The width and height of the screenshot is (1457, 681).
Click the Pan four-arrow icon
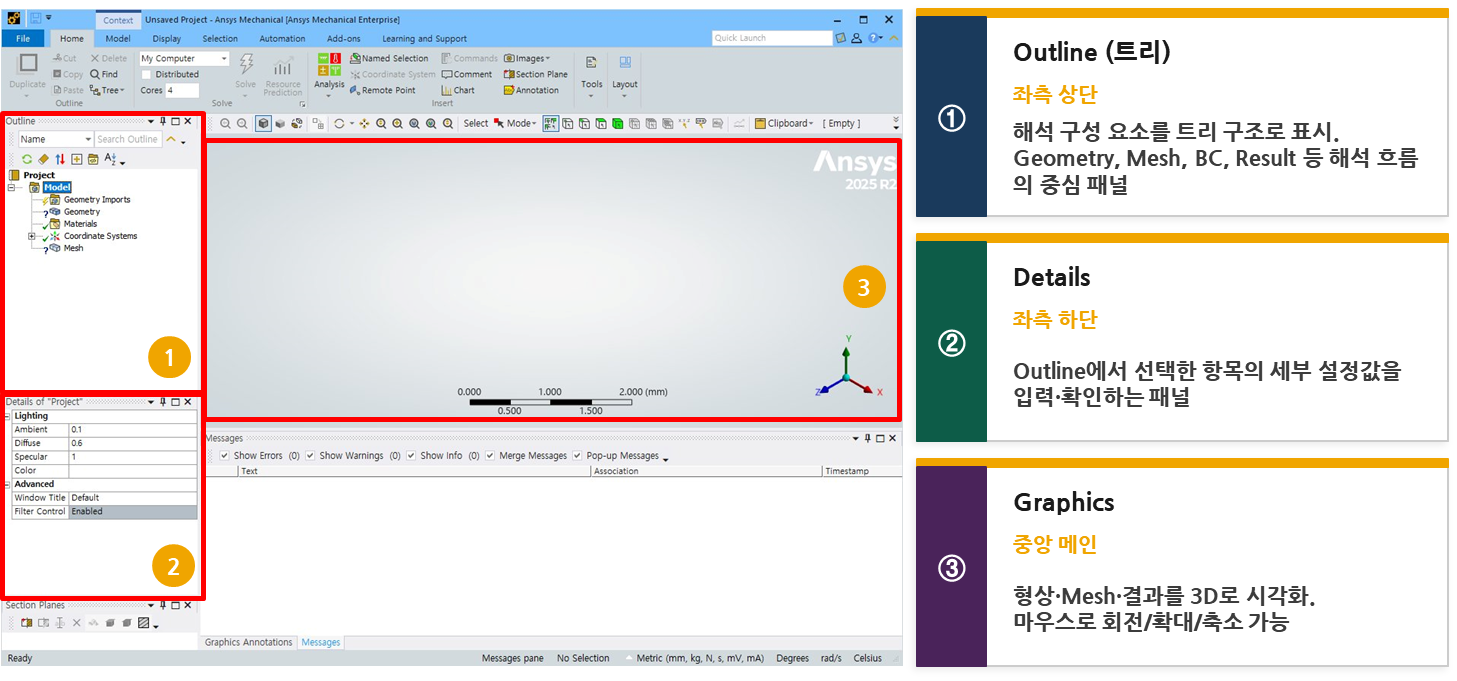coord(364,124)
